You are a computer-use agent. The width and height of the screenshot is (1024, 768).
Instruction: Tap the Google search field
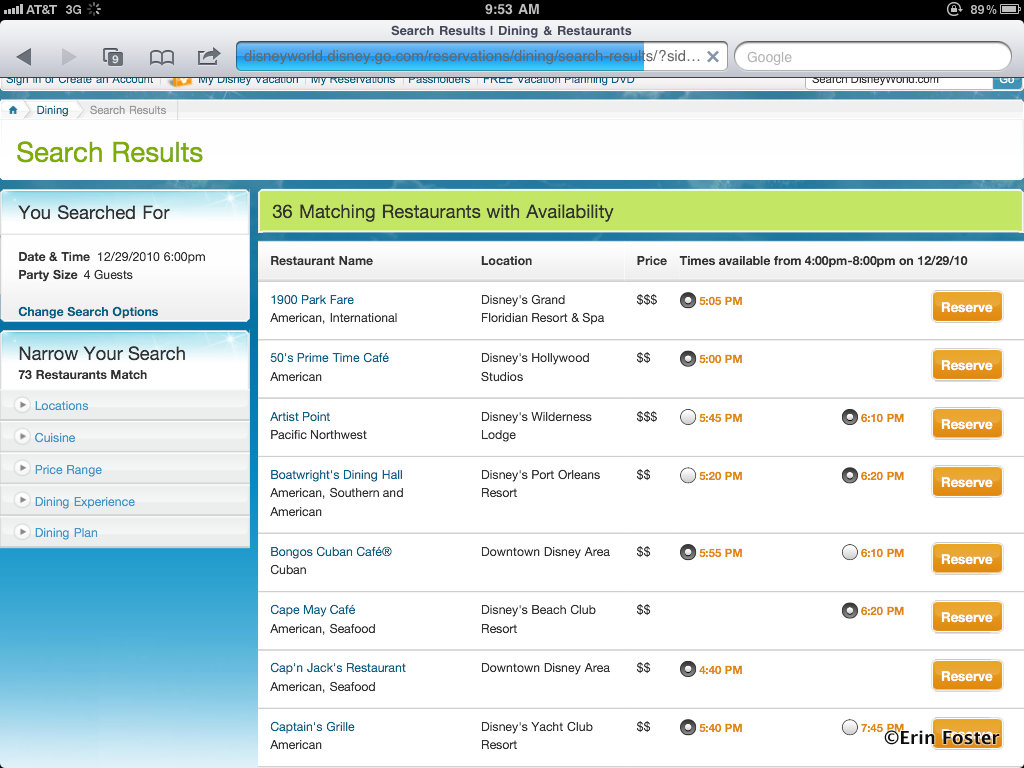click(x=872, y=57)
